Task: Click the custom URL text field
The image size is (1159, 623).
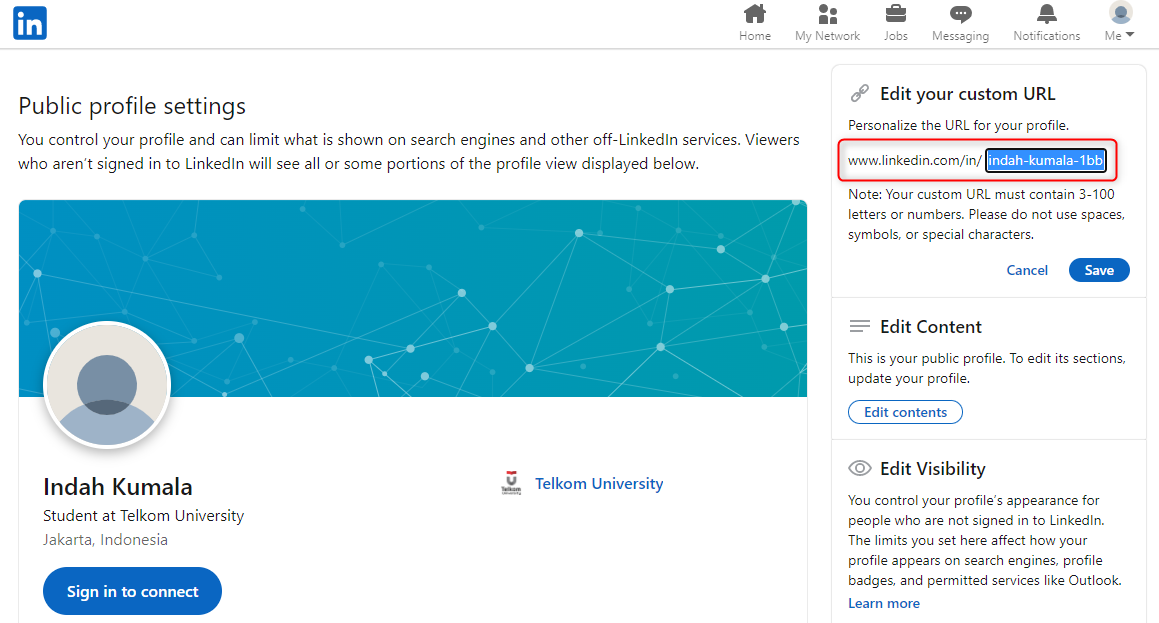Action: point(1045,160)
